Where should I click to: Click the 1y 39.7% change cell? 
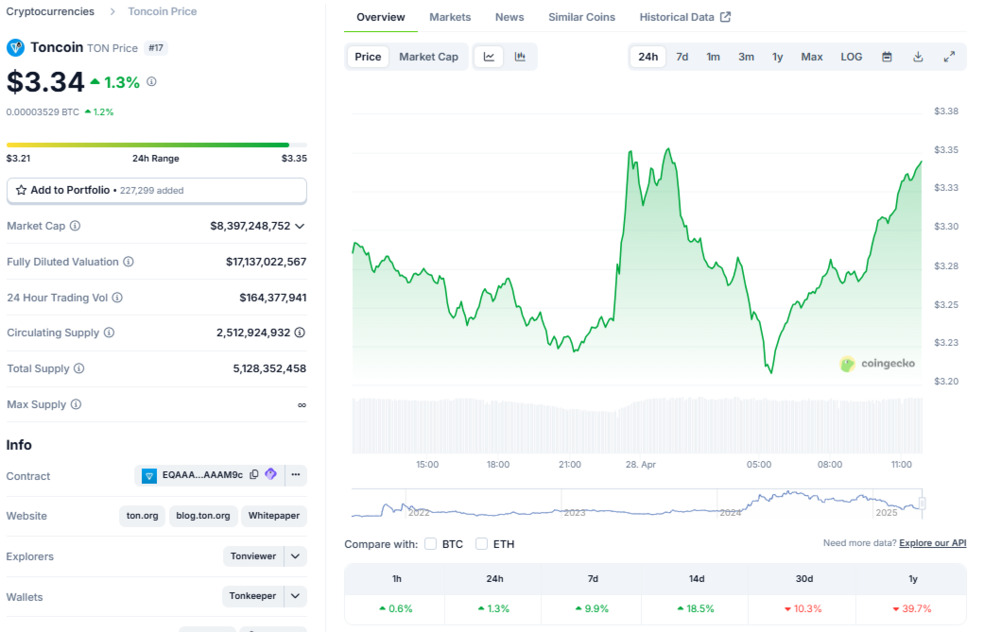912,609
